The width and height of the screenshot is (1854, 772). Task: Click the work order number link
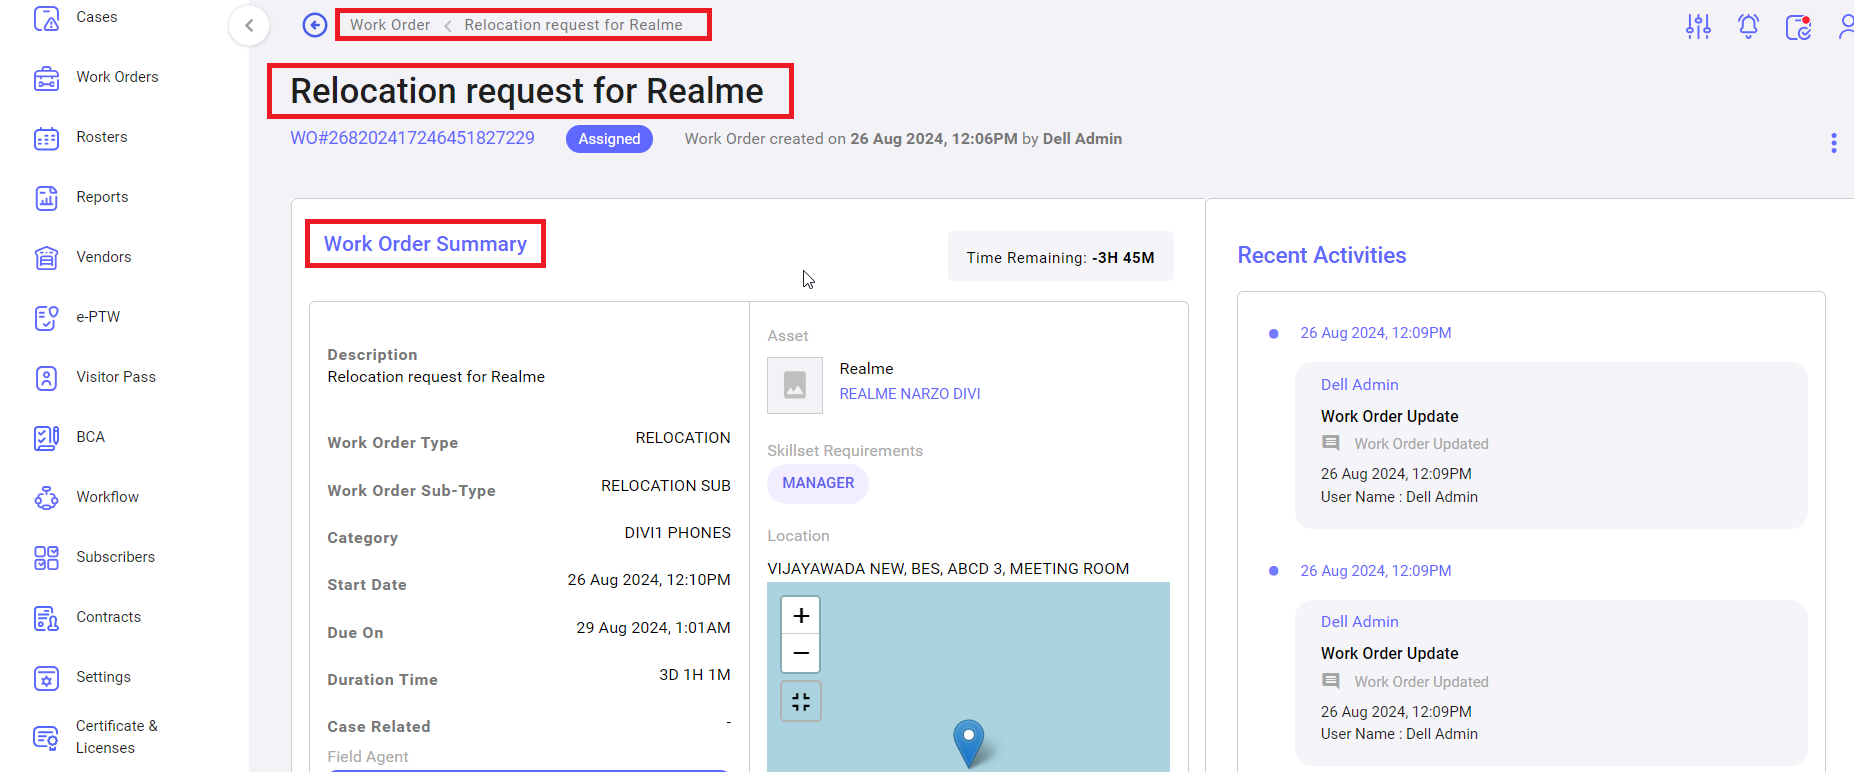[412, 138]
